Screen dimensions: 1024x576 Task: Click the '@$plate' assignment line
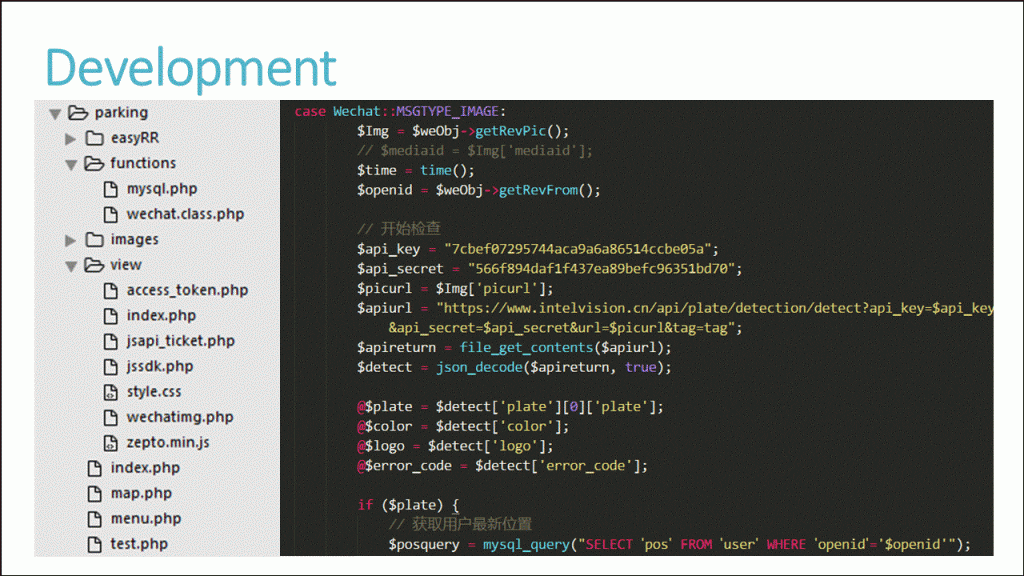point(510,407)
